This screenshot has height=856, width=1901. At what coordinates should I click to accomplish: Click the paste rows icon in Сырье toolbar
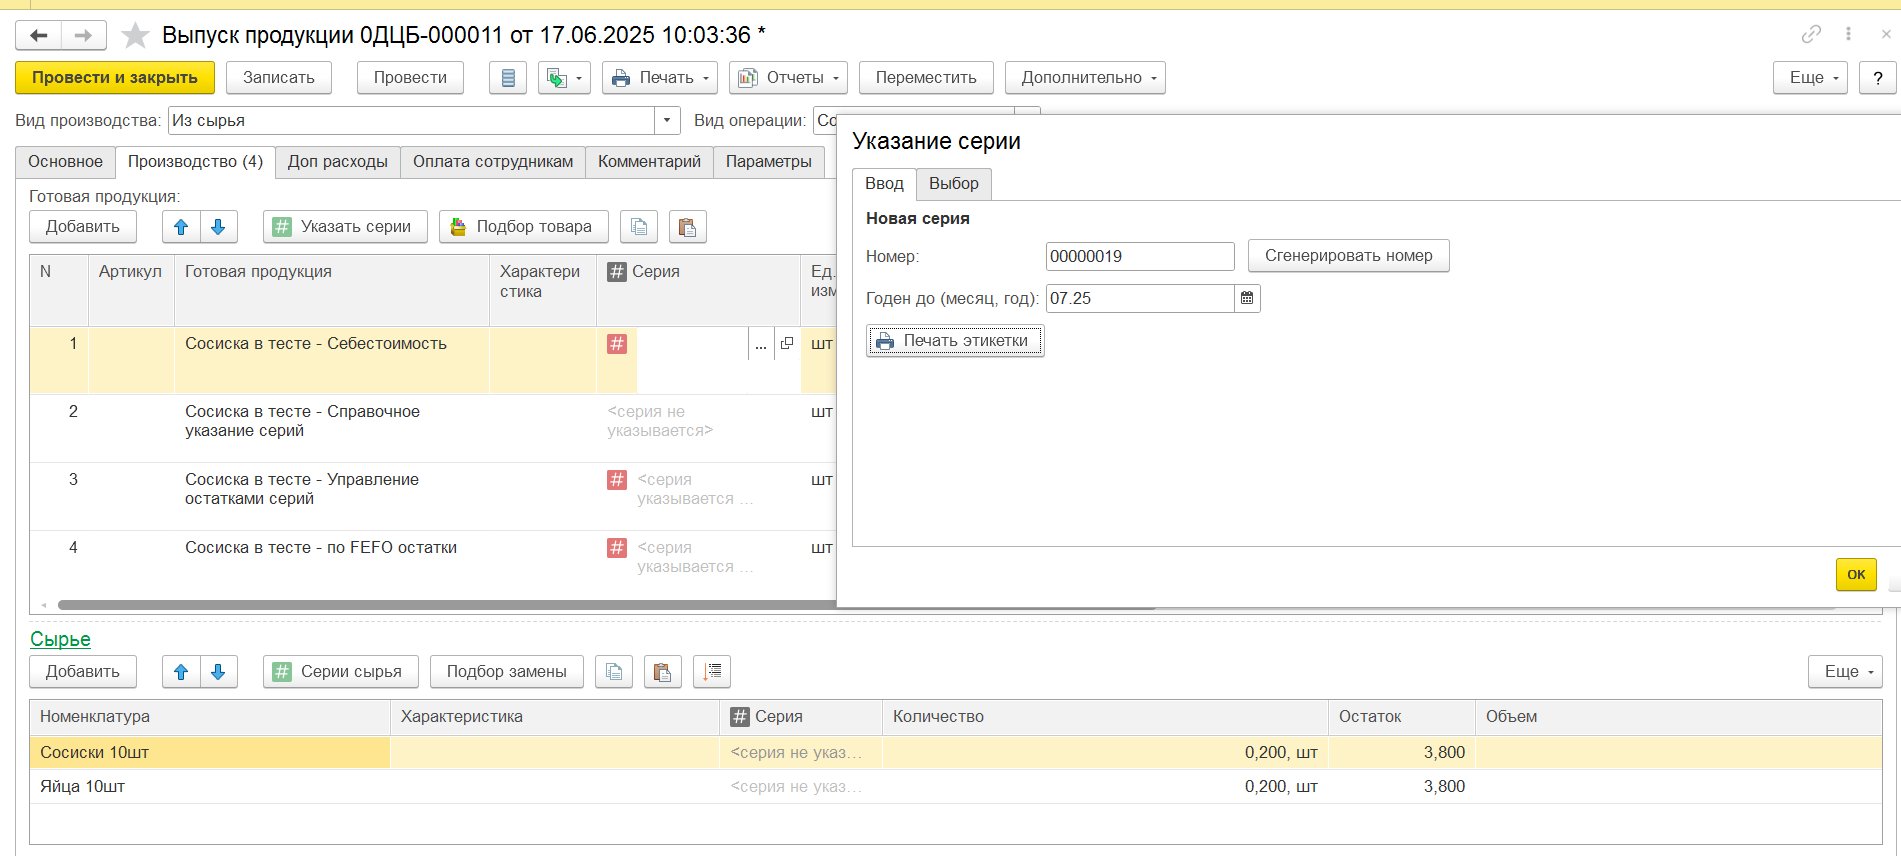click(x=662, y=672)
